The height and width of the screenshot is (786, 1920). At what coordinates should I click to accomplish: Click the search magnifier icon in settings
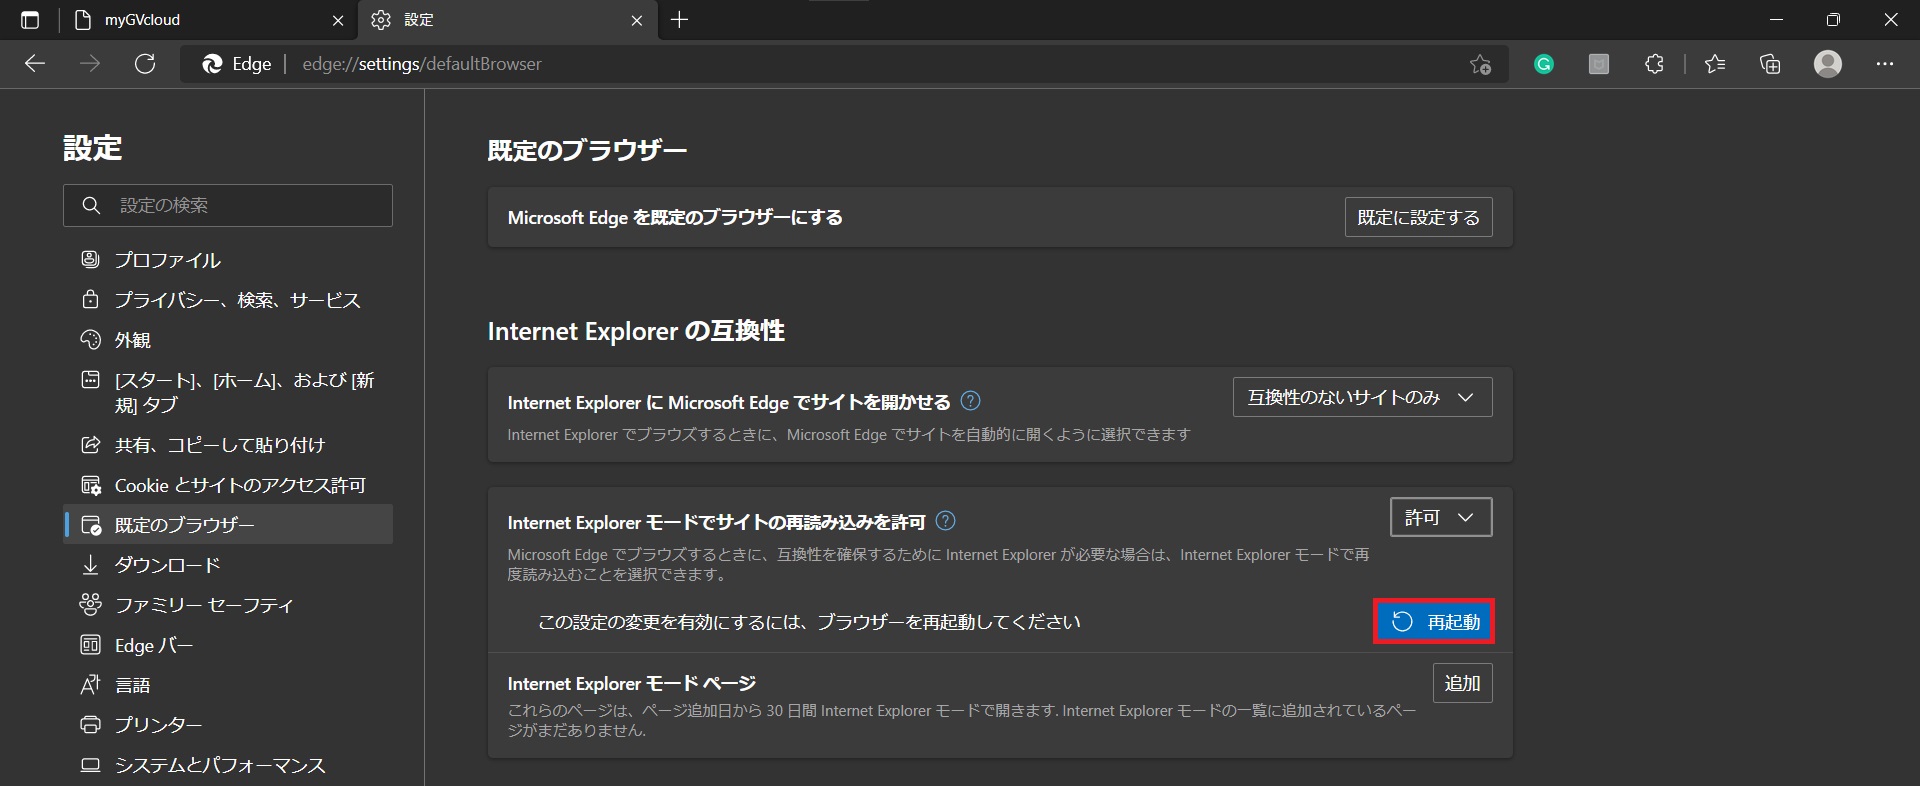coord(91,205)
